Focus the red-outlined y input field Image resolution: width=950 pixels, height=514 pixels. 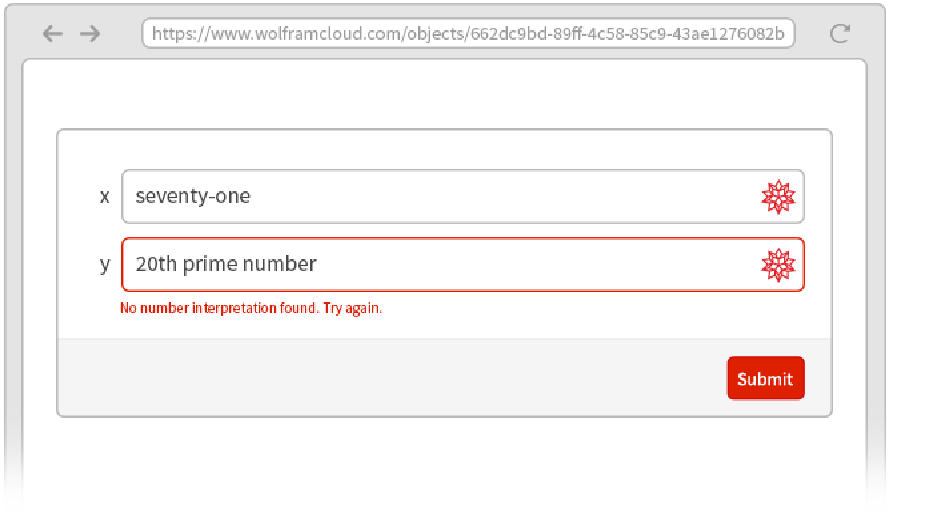(x=463, y=264)
